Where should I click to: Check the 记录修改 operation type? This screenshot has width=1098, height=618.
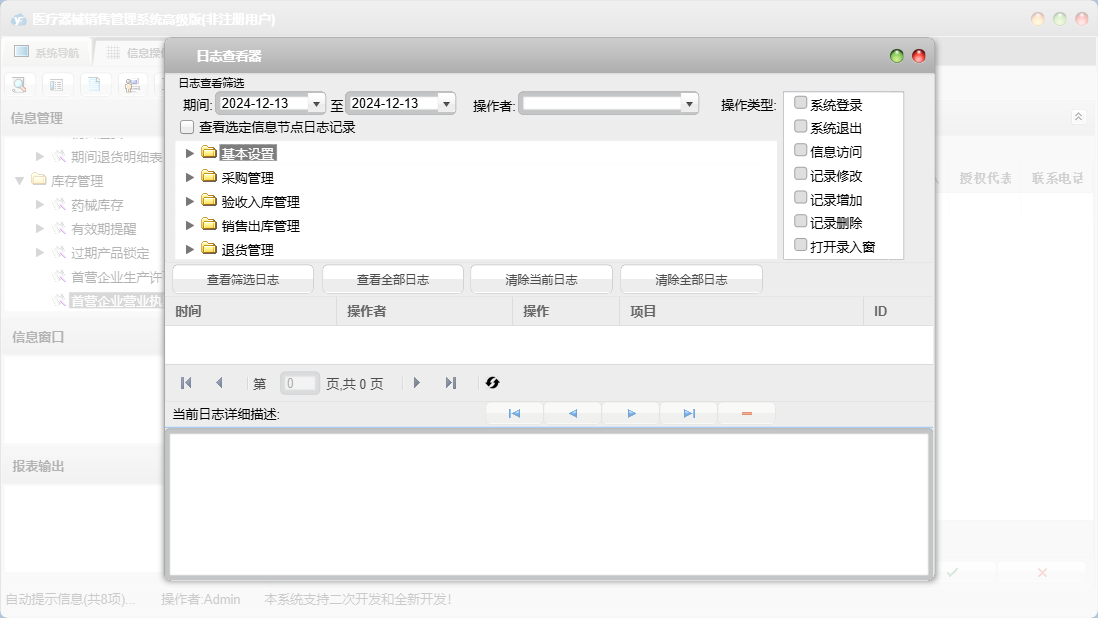(x=800, y=174)
